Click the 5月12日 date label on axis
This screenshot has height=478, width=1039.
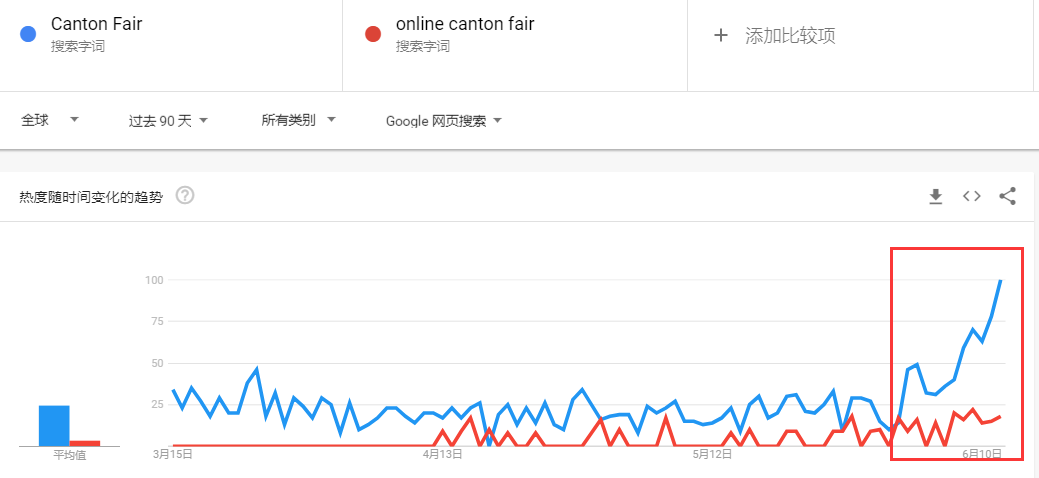pyautogui.click(x=713, y=454)
